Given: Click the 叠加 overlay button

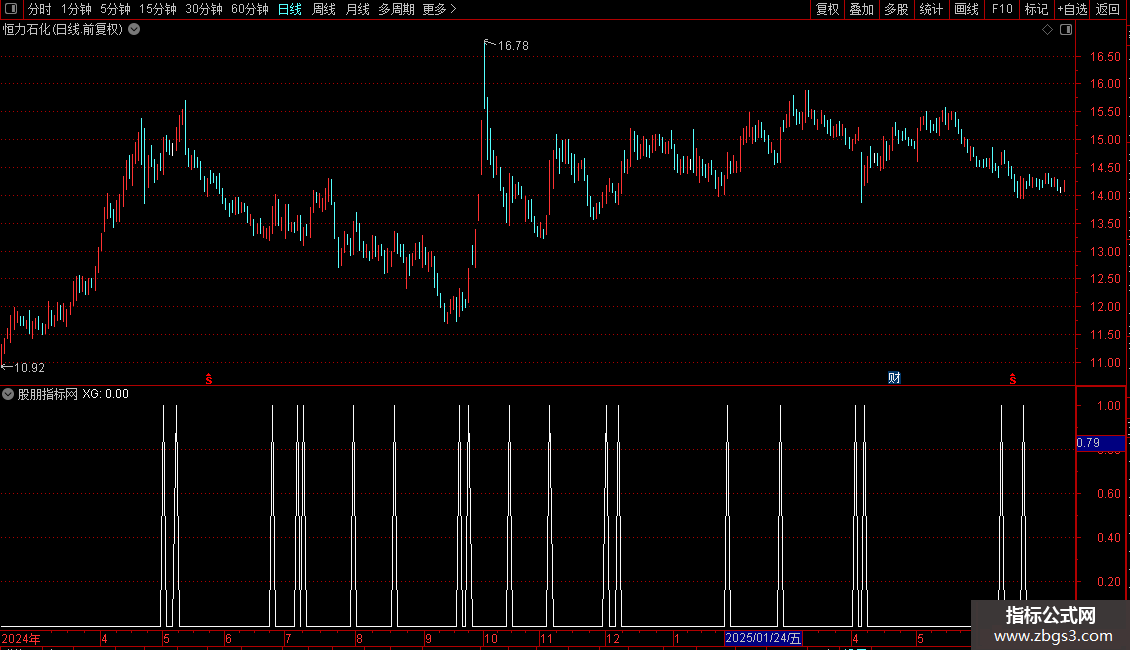Looking at the screenshot, I should 861,9.
